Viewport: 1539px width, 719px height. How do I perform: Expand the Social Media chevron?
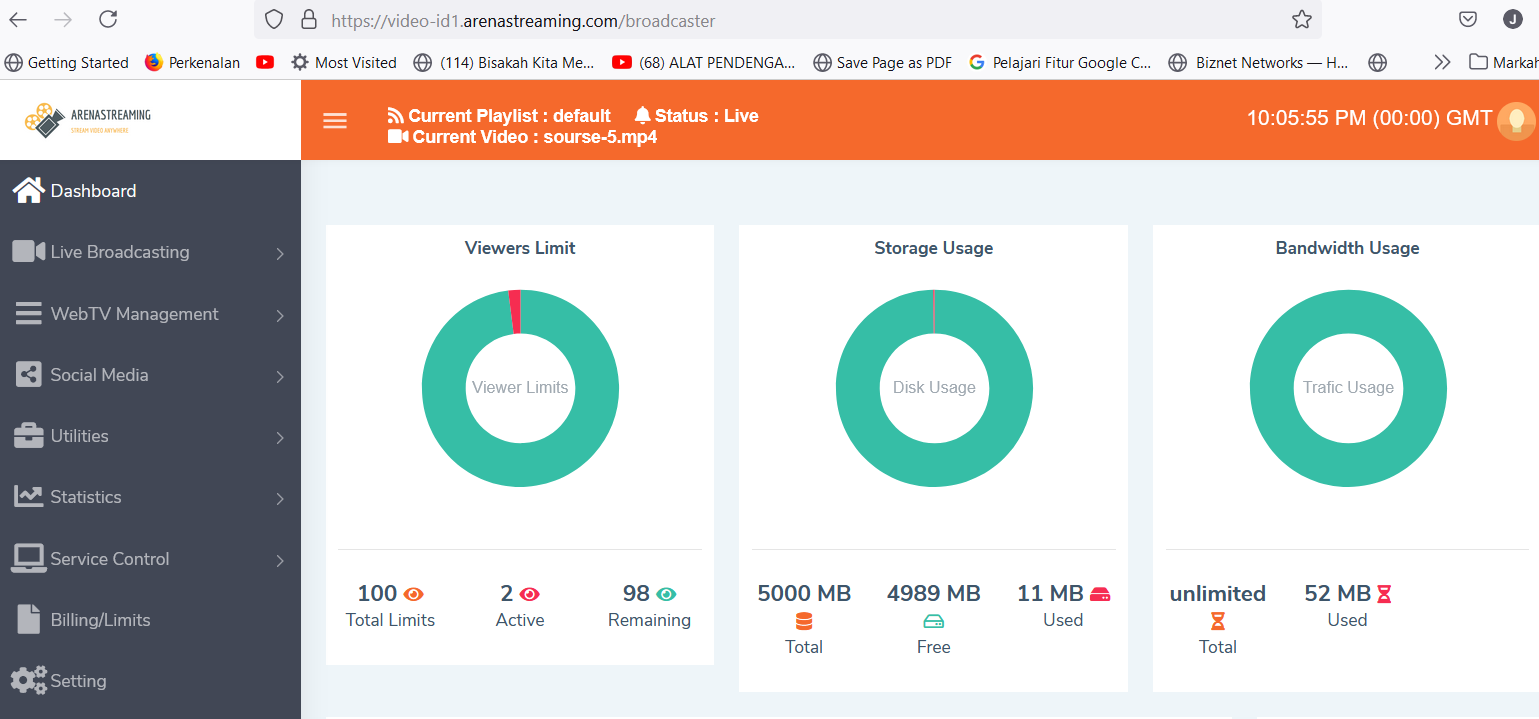point(281,376)
